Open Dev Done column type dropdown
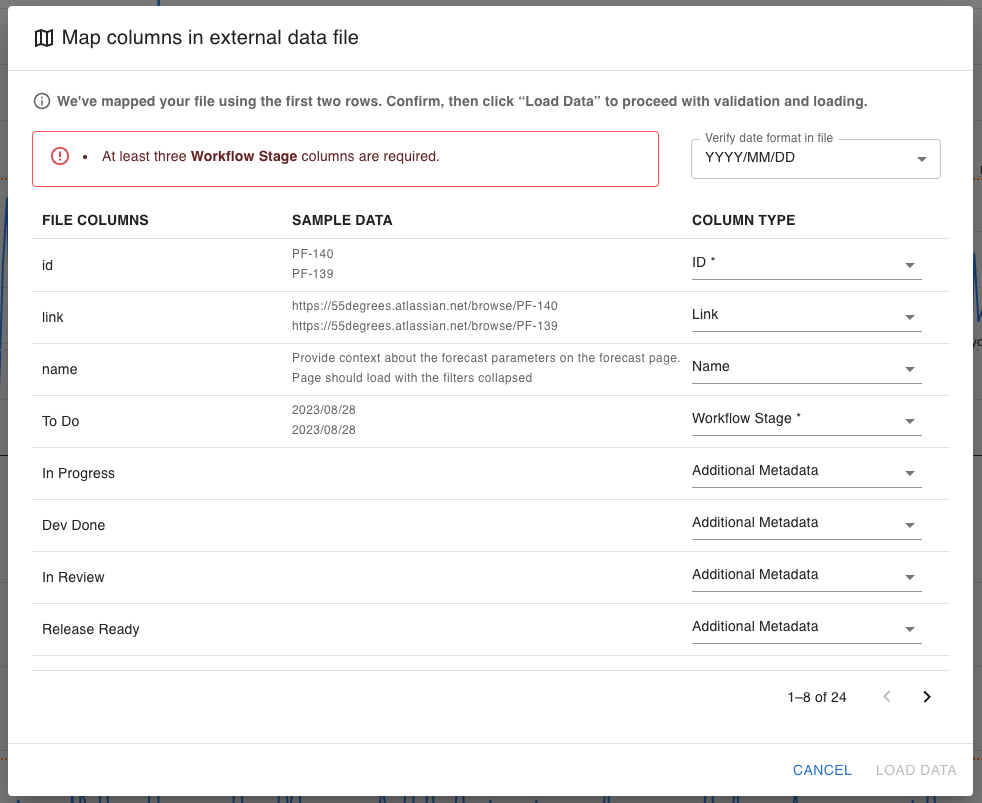 (806, 523)
